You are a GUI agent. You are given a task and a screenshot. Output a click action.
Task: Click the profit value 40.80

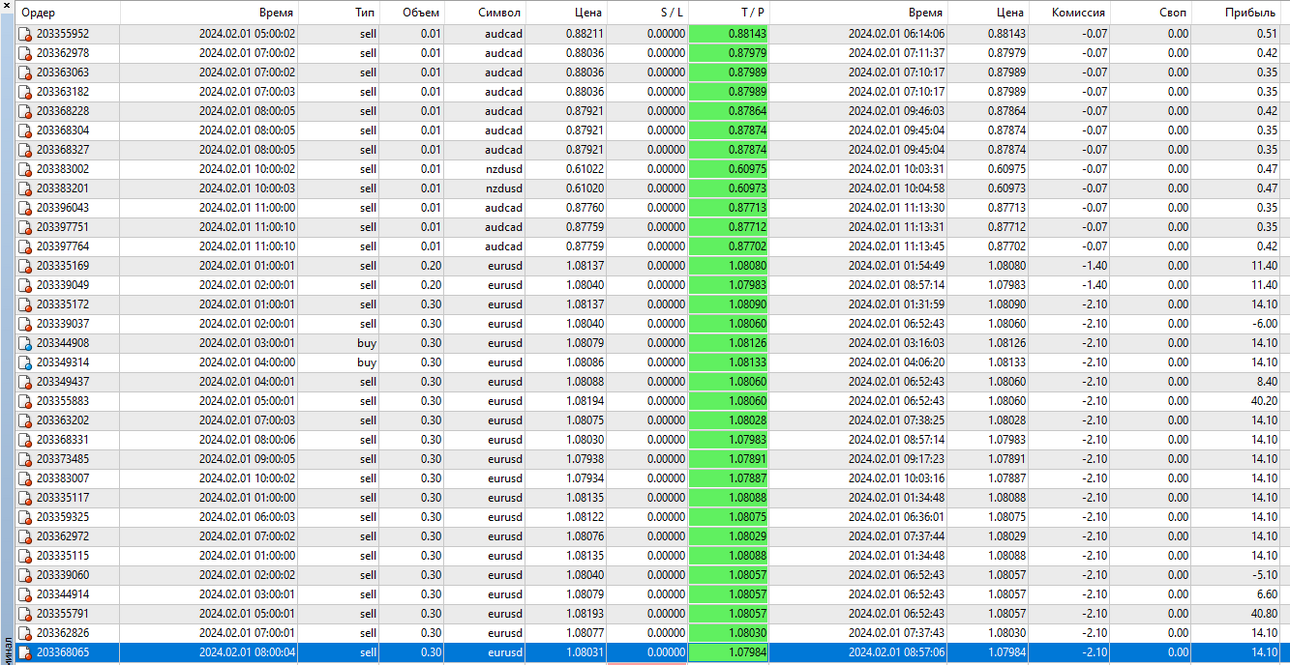(x=1264, y=614)
